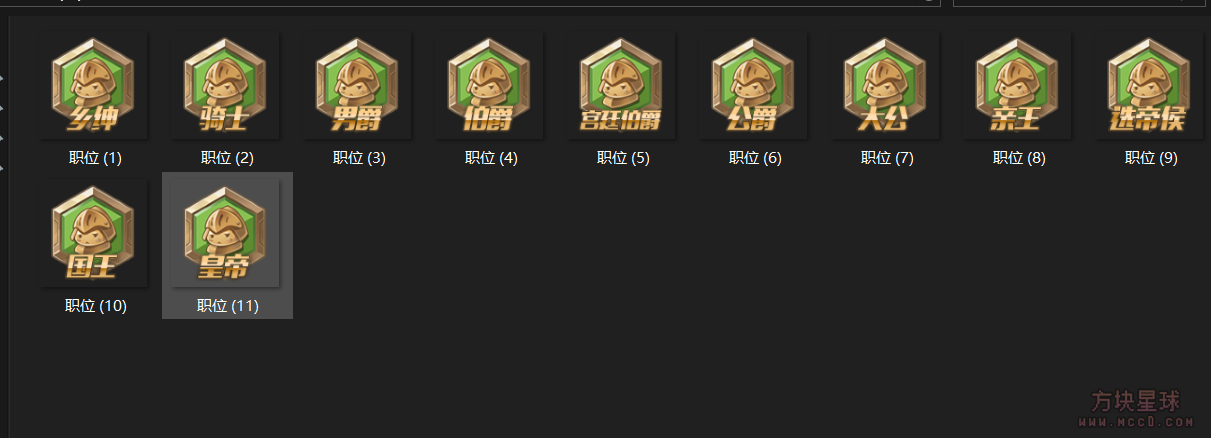Click the address bar field

[x=470, y=3]
